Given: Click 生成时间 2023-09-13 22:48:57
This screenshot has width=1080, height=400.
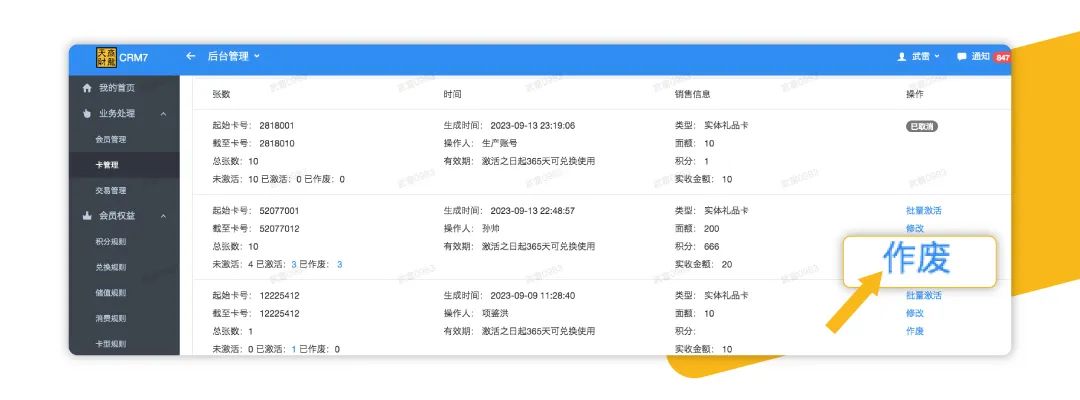Looking at the screenshot, I should (x=510, y=211).
